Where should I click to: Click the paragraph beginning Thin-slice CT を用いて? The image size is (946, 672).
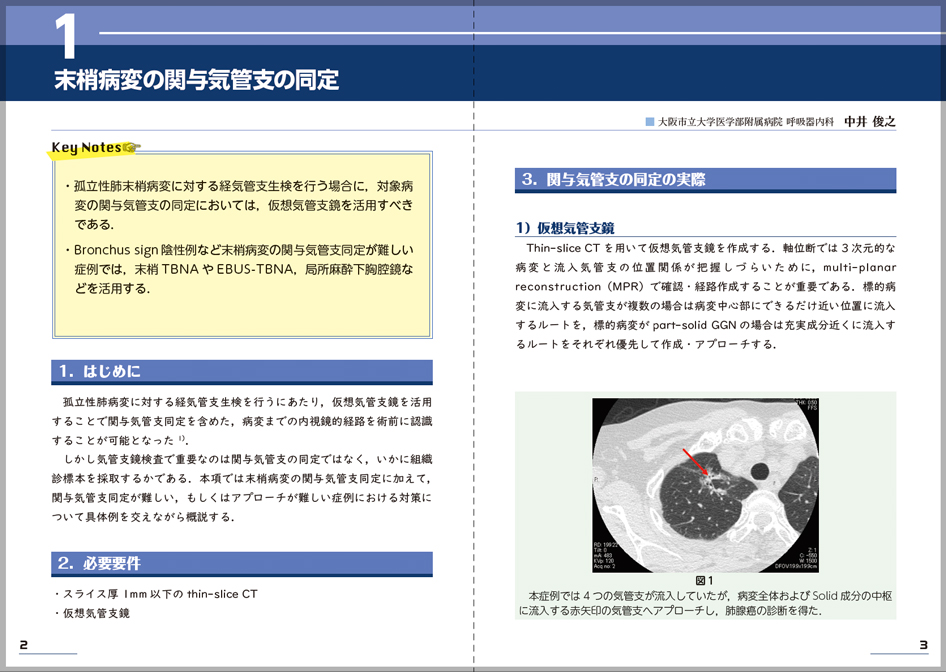tap(705, 296)
